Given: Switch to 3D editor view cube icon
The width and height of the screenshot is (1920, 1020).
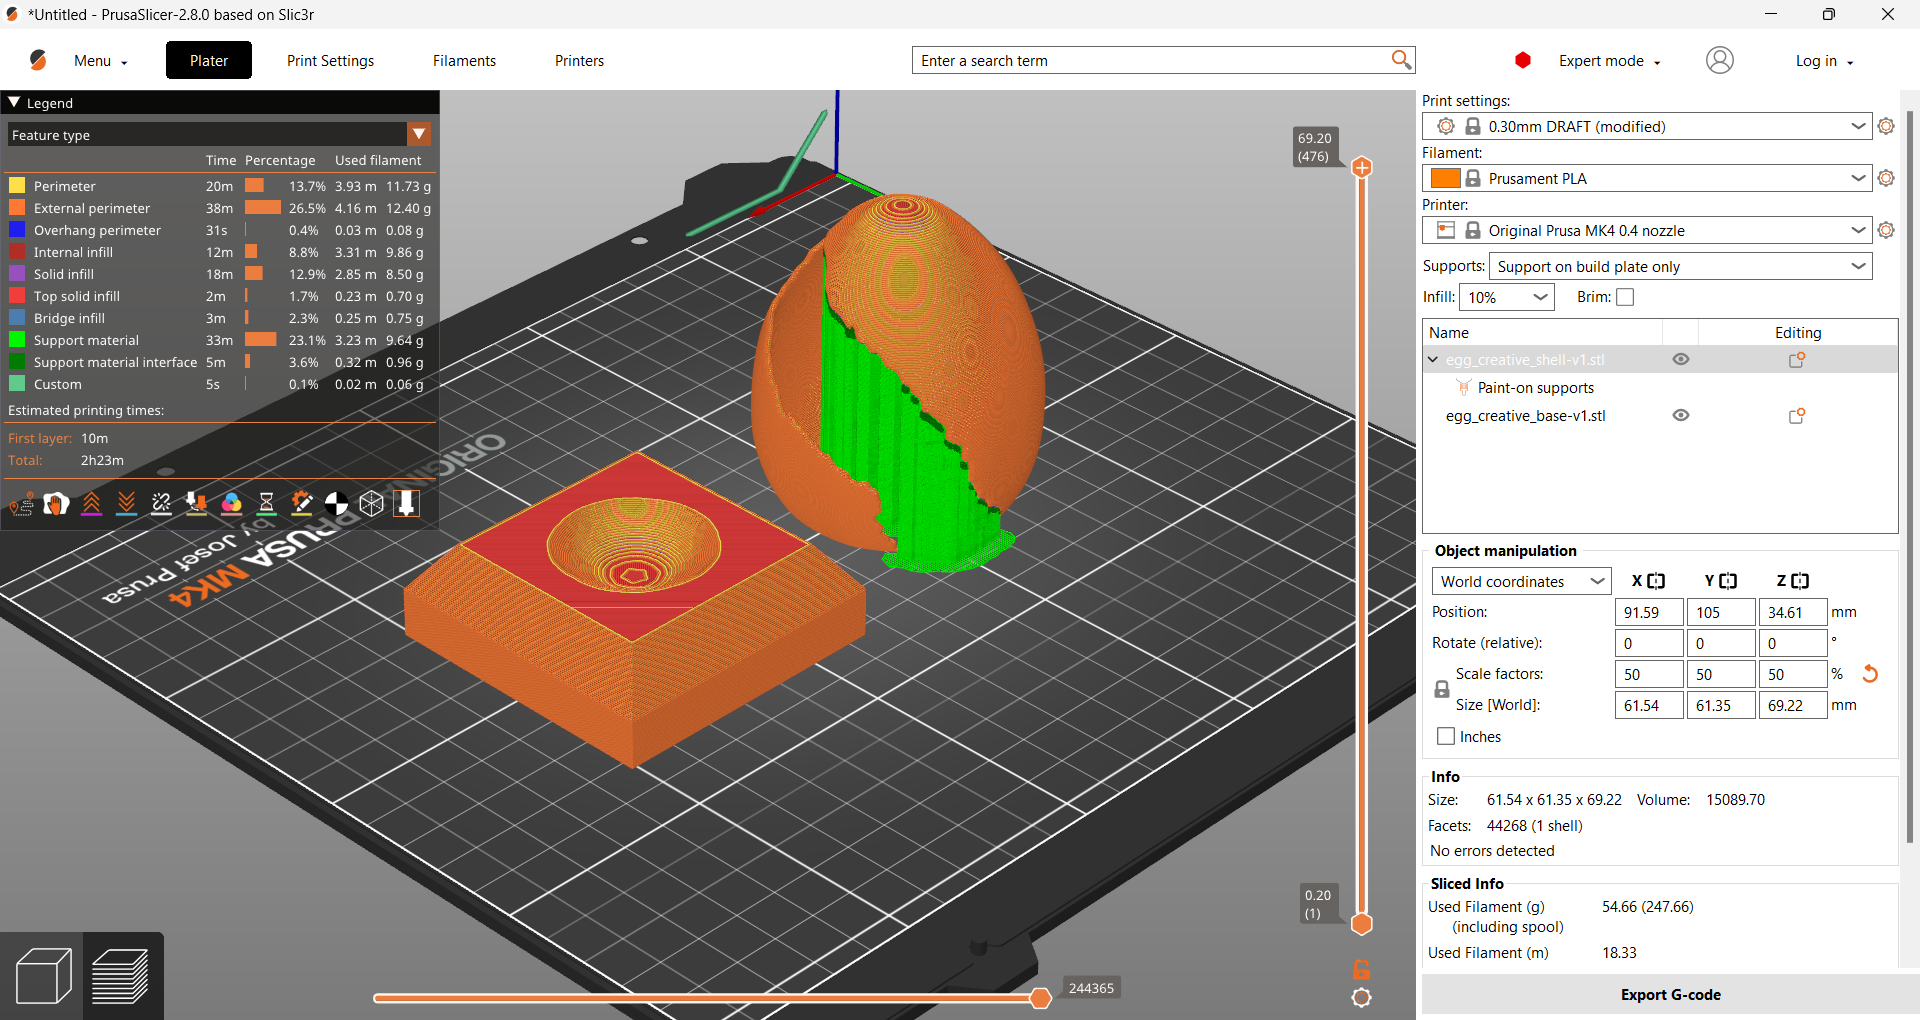Looking at the screenshot, I should pos(43,976).
